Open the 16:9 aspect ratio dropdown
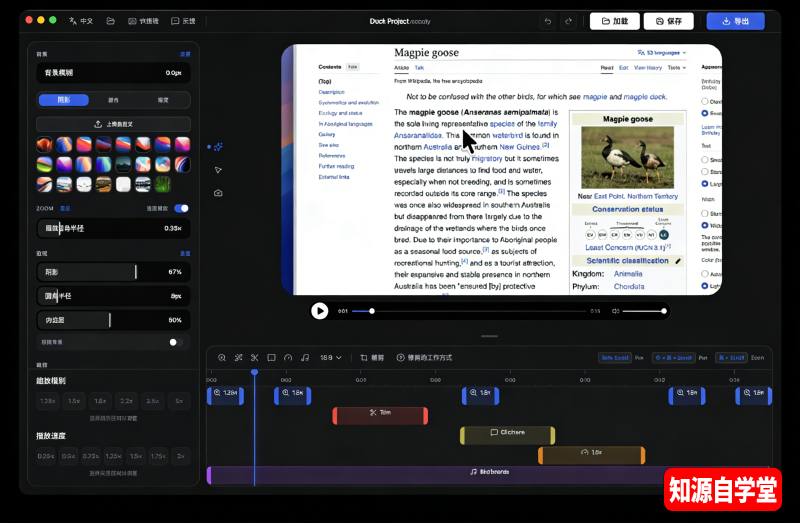This screenshot has height=523, width=800. click(330, 357)
